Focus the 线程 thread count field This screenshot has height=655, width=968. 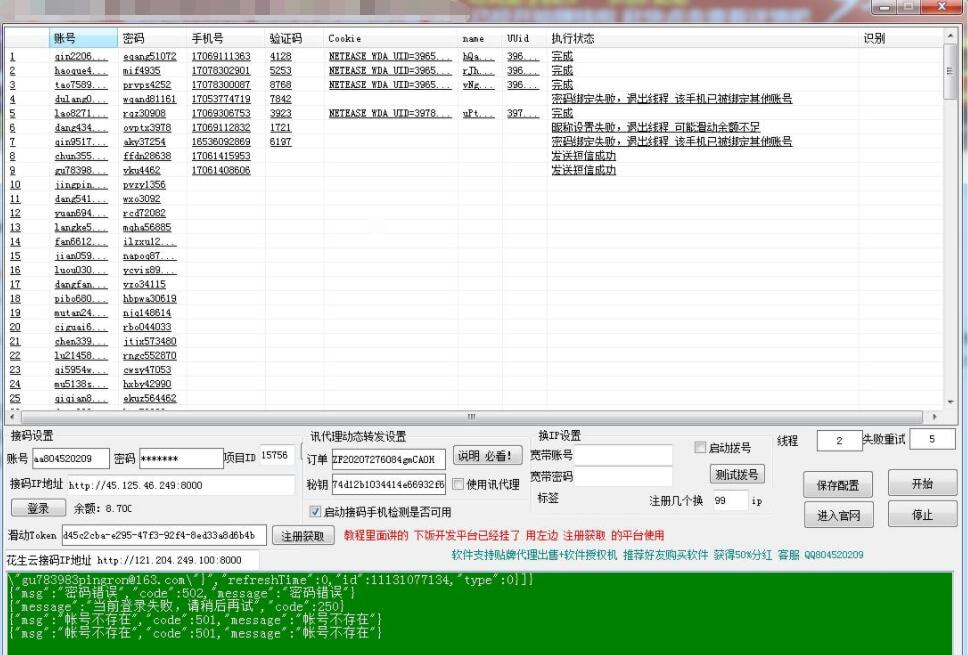[837, 441]
